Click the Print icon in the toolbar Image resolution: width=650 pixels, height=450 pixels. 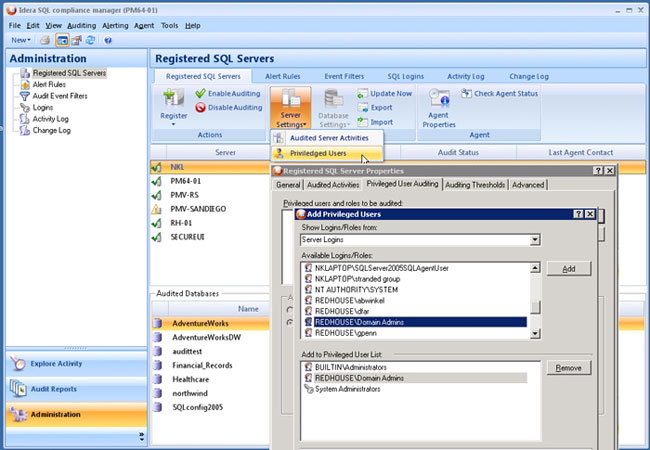click(45, 40)
